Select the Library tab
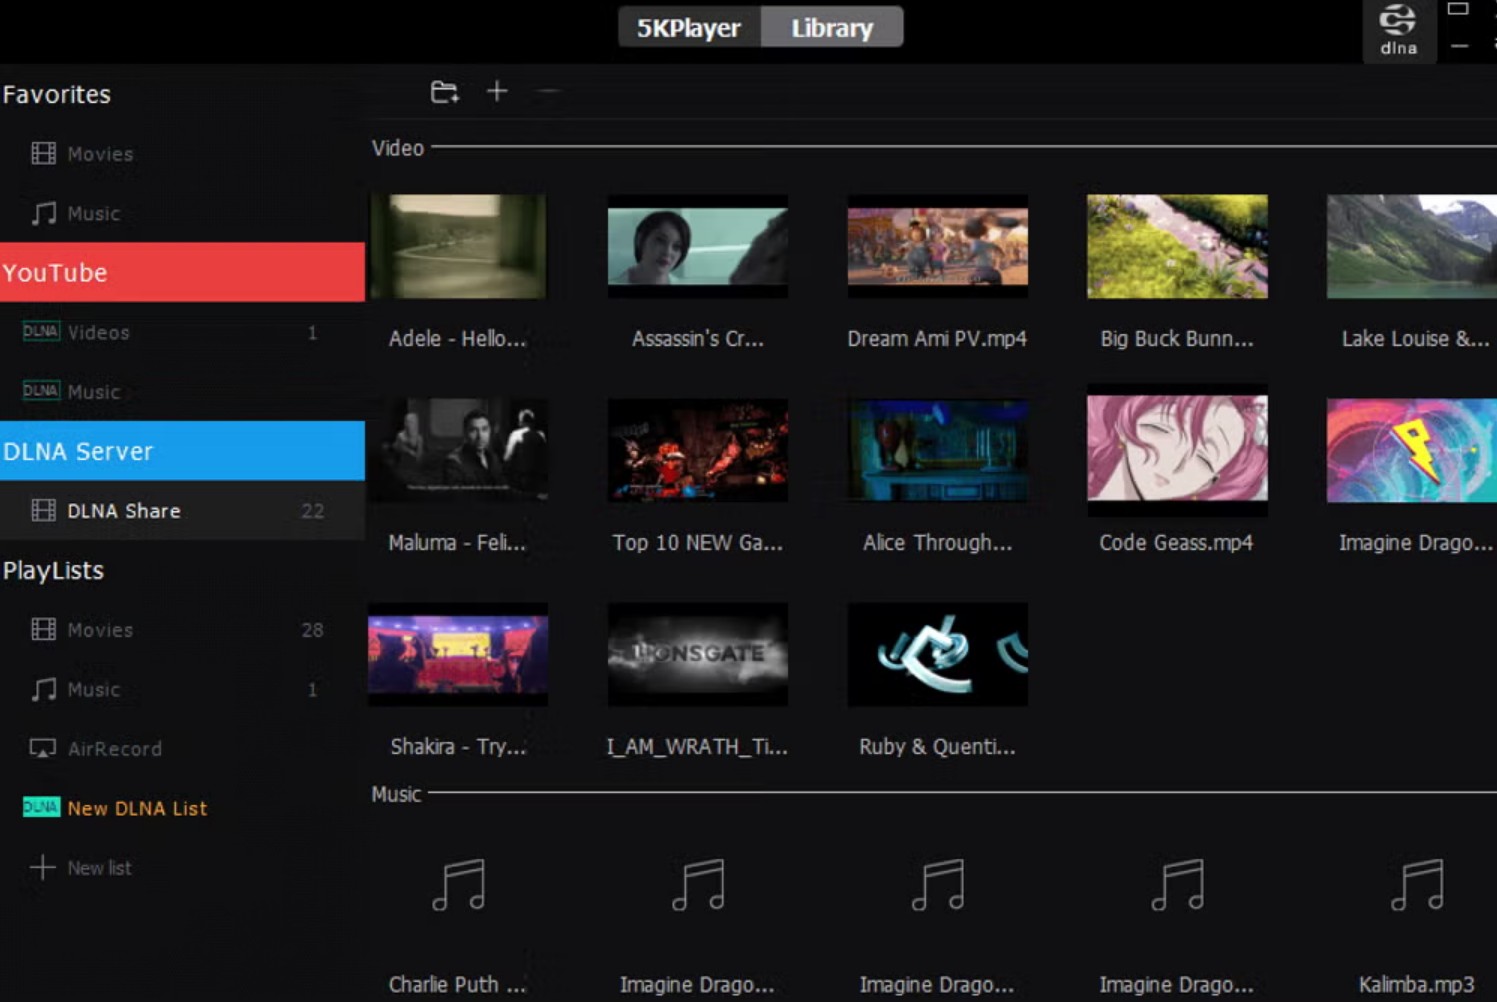Screen dimensions: 1497x1002 832,27
